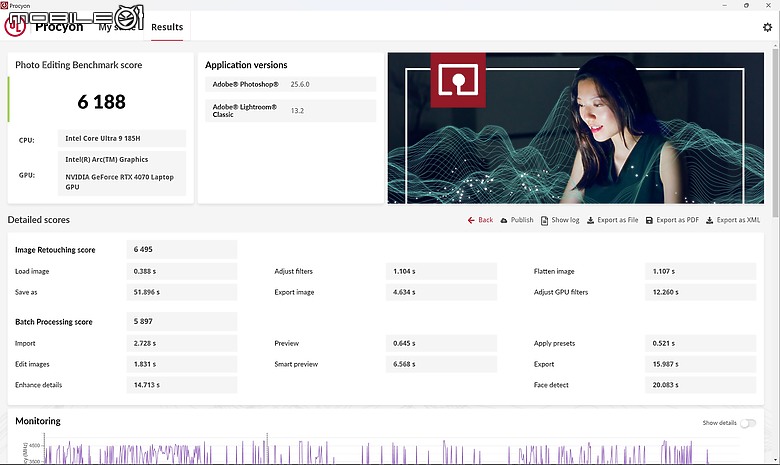Open the Show log link
The width and height of the screenshot is (780, 465).
point(565,220)
